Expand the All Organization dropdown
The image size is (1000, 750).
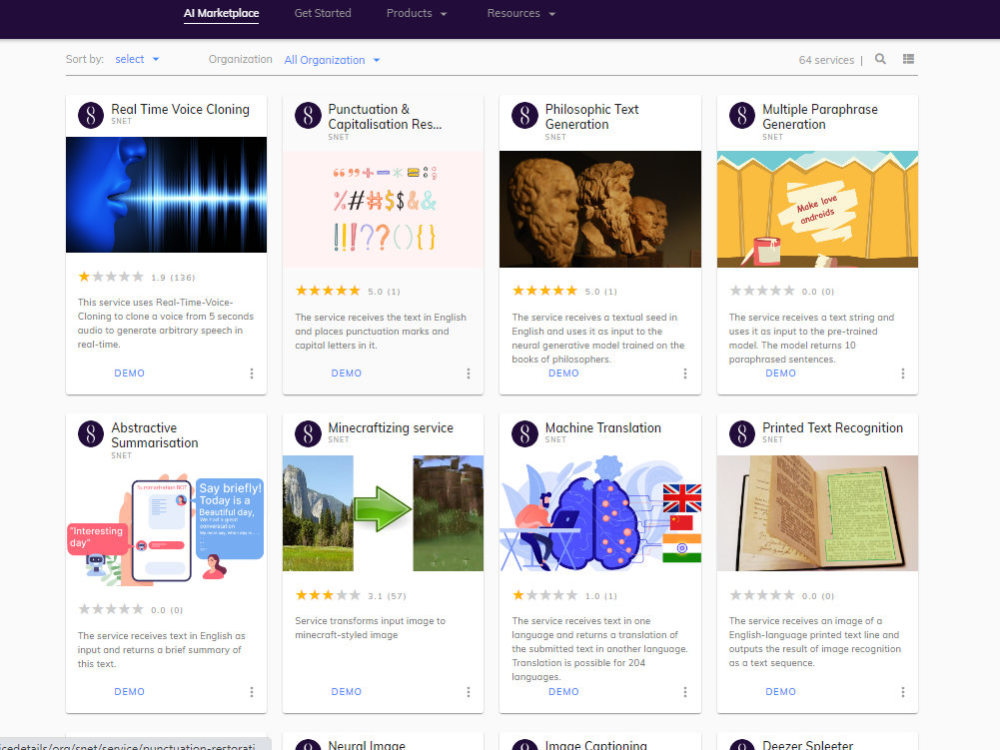tap(332, 60)
